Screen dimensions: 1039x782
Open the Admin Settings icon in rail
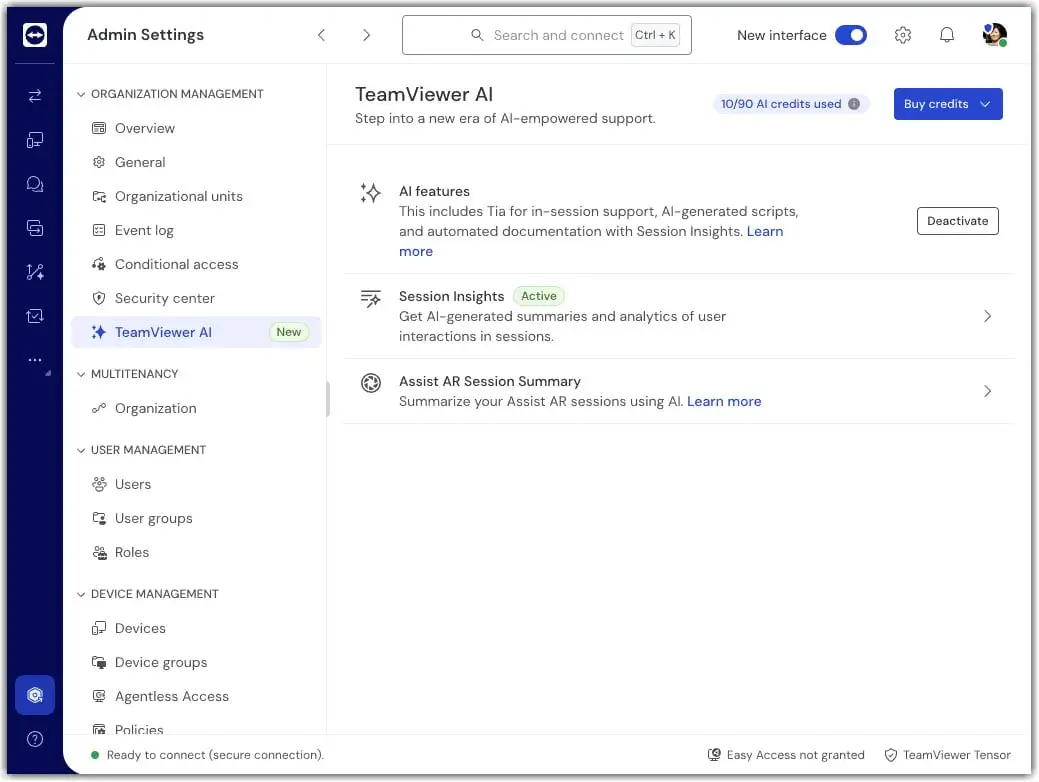coord(34,695)
